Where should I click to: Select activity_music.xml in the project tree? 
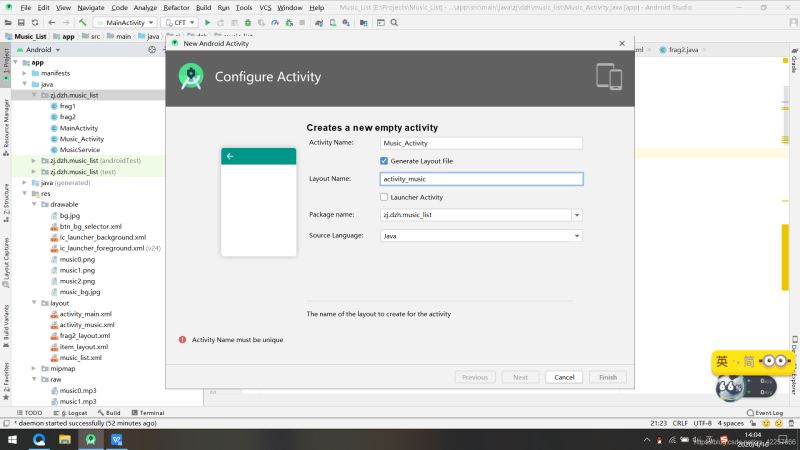86,325
